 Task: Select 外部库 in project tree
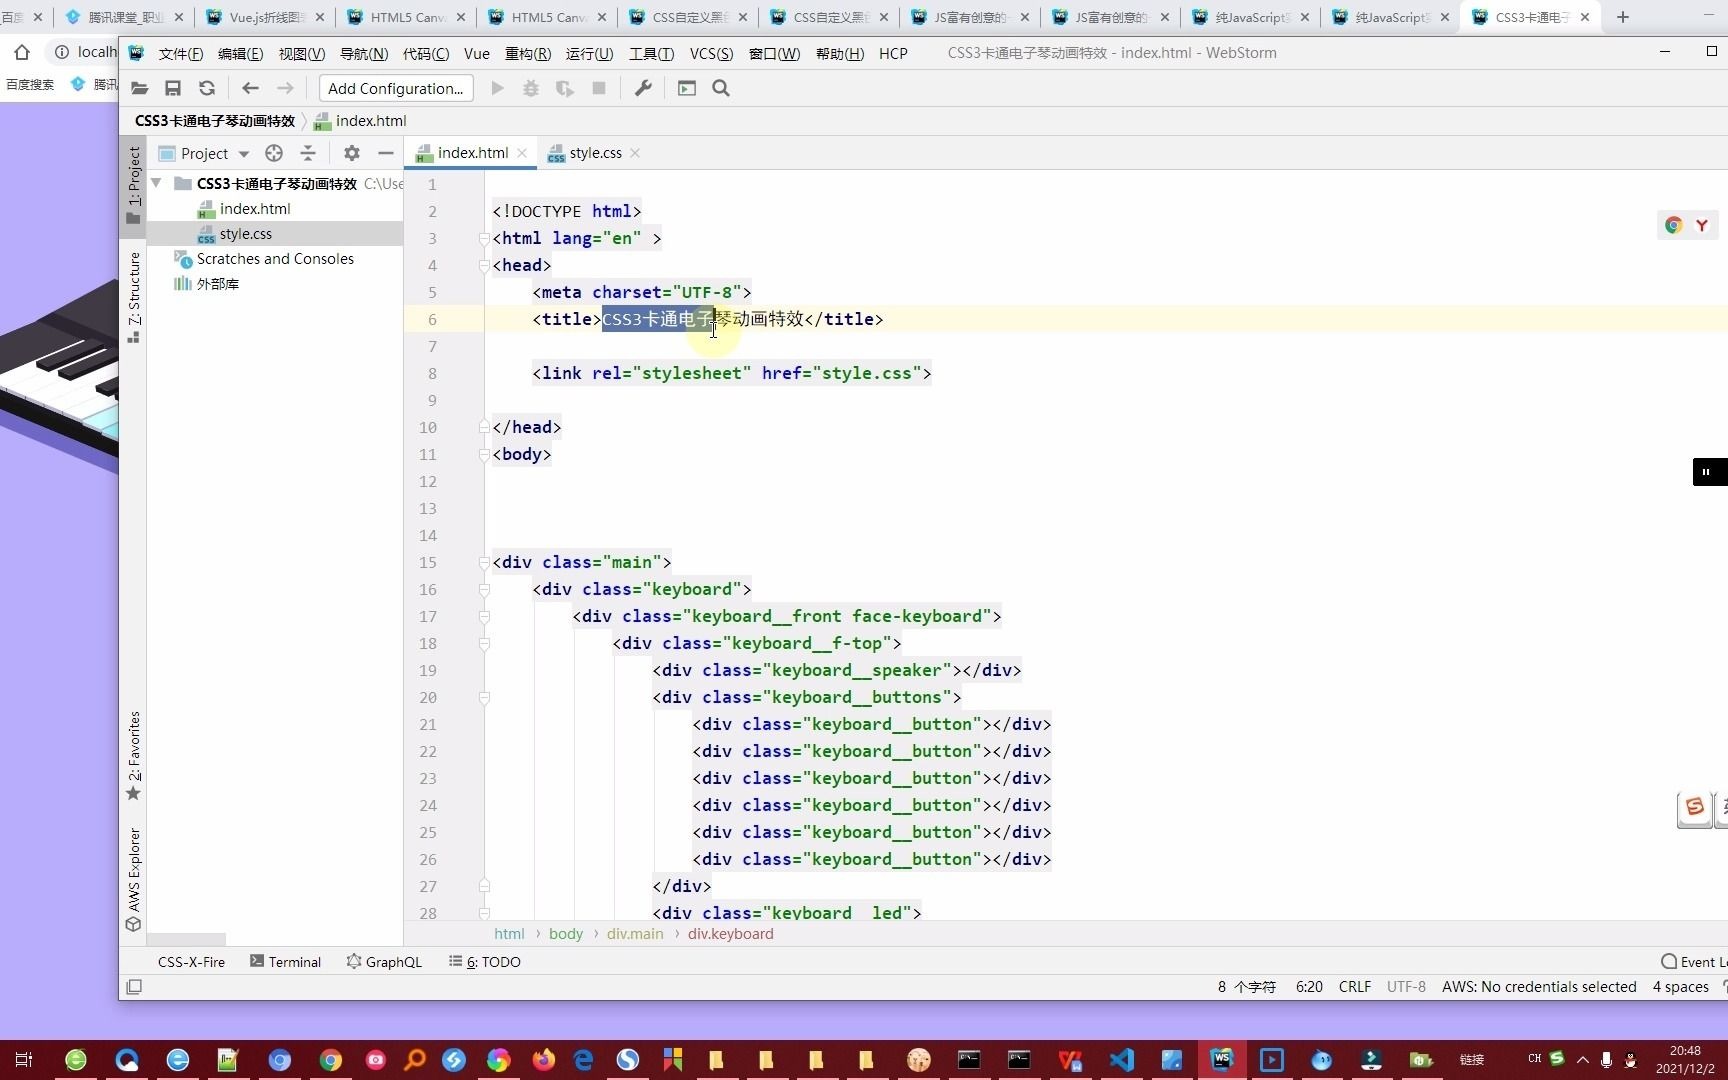(x=217, y=284)
